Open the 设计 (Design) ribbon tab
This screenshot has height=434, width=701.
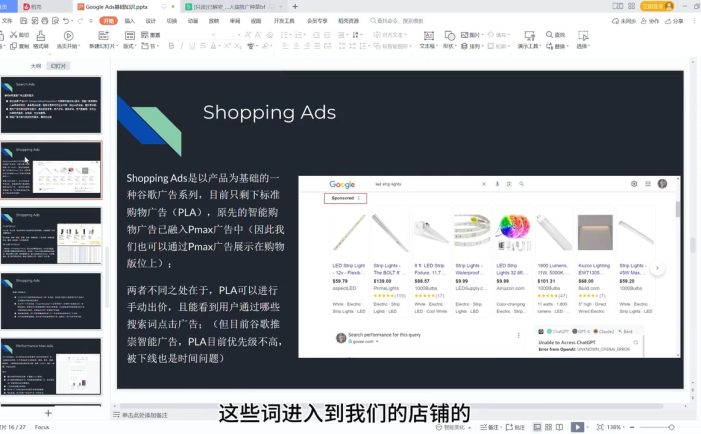(151, 21)
